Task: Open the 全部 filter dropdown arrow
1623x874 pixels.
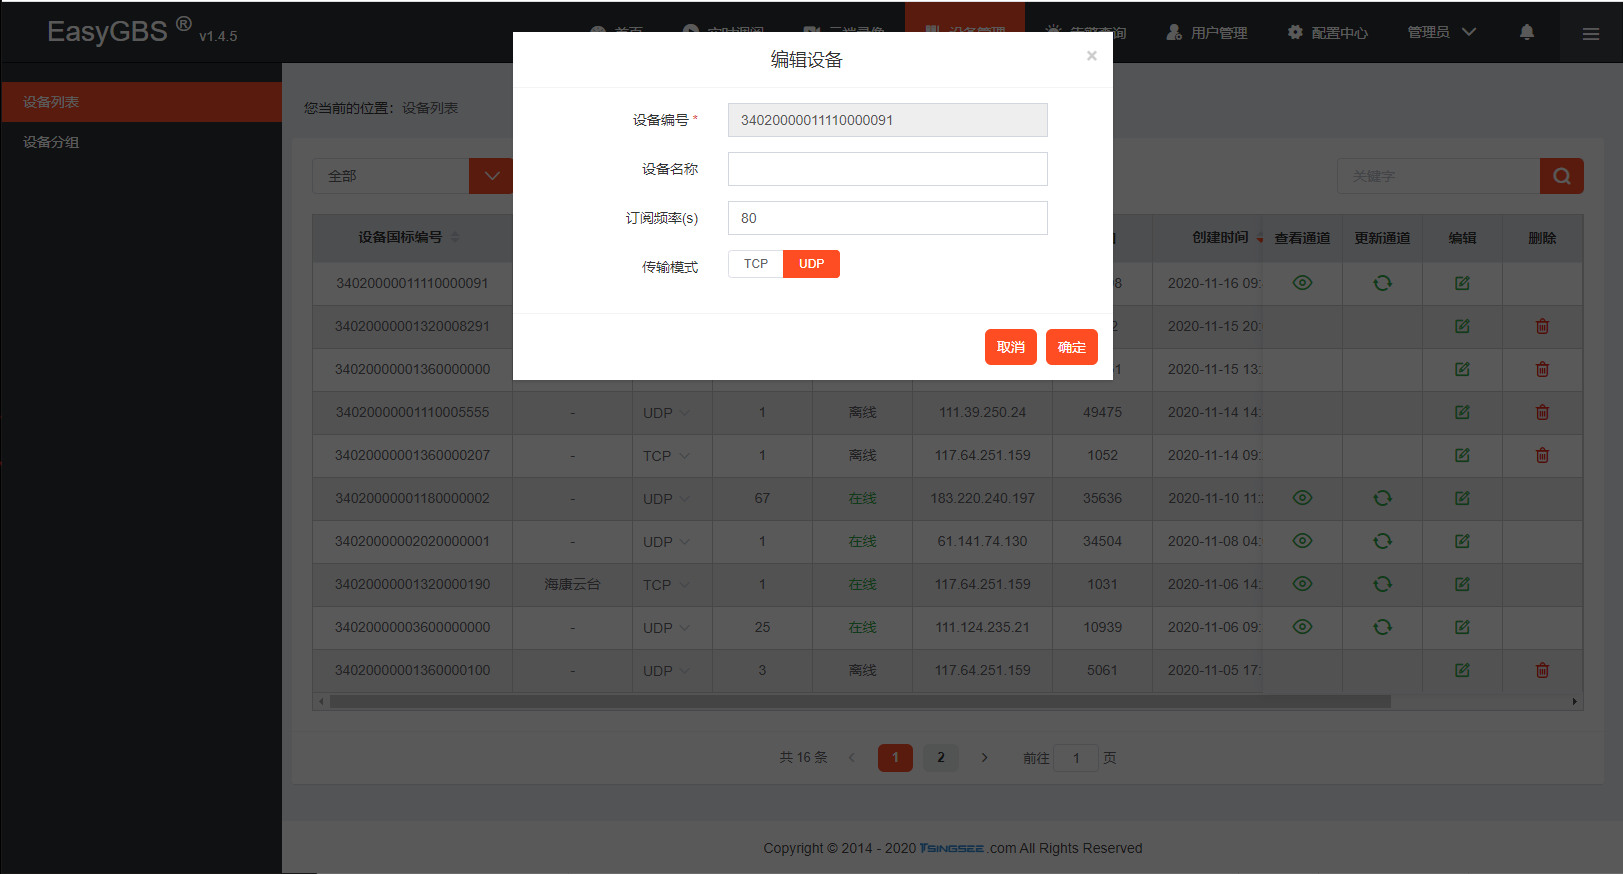Action: (x=491, y=176)
